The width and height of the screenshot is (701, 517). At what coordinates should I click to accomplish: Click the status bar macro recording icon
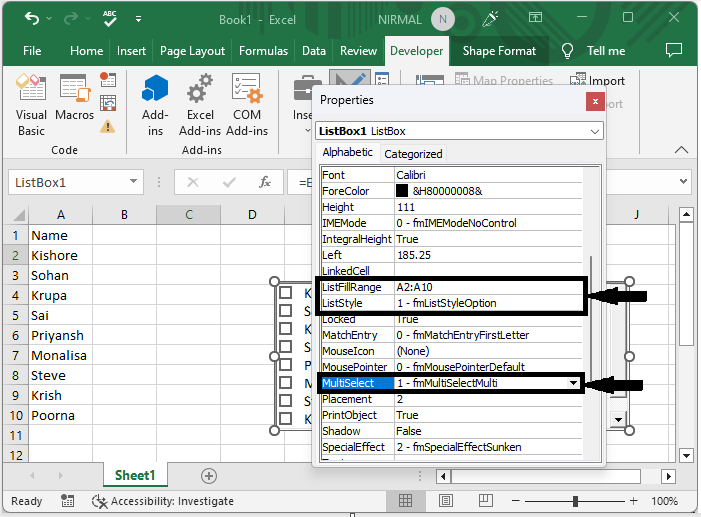(x=68, y=501)
